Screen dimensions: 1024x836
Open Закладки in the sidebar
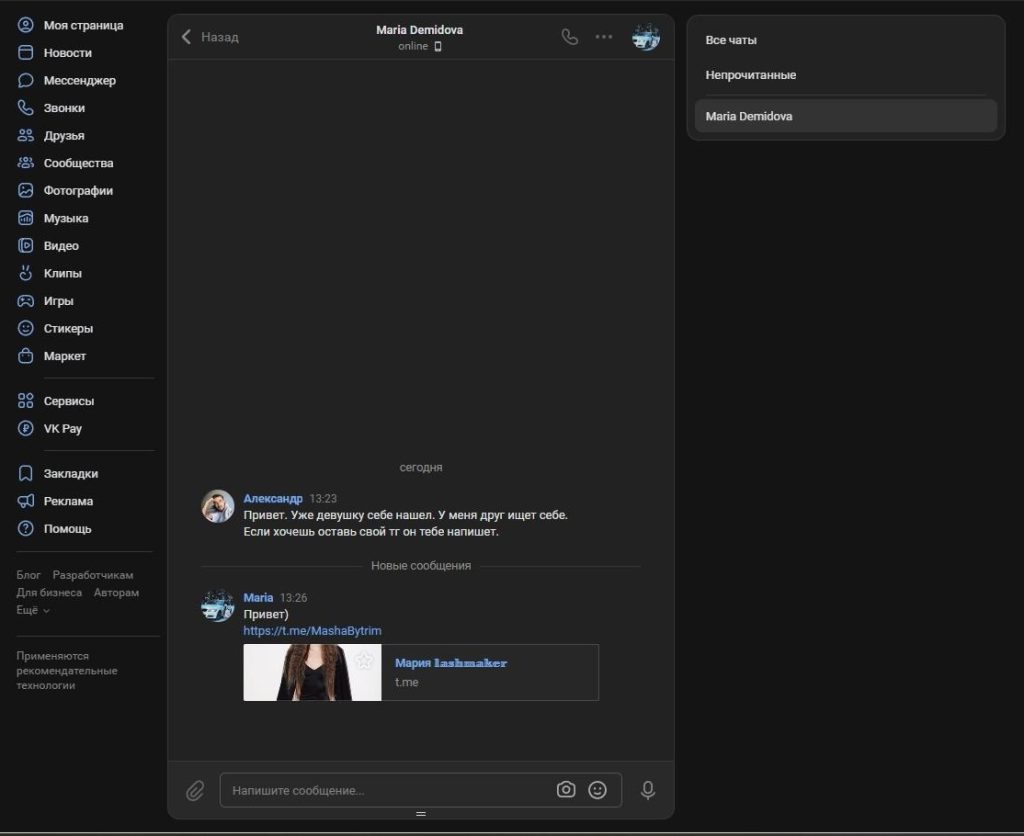coord(70,473)
